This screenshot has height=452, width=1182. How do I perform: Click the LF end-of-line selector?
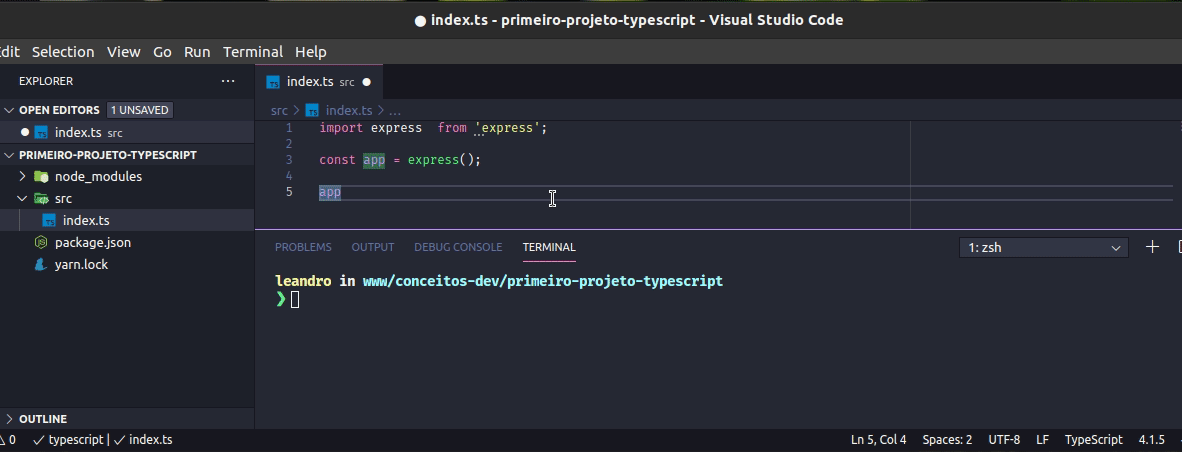coord(1043,440)
